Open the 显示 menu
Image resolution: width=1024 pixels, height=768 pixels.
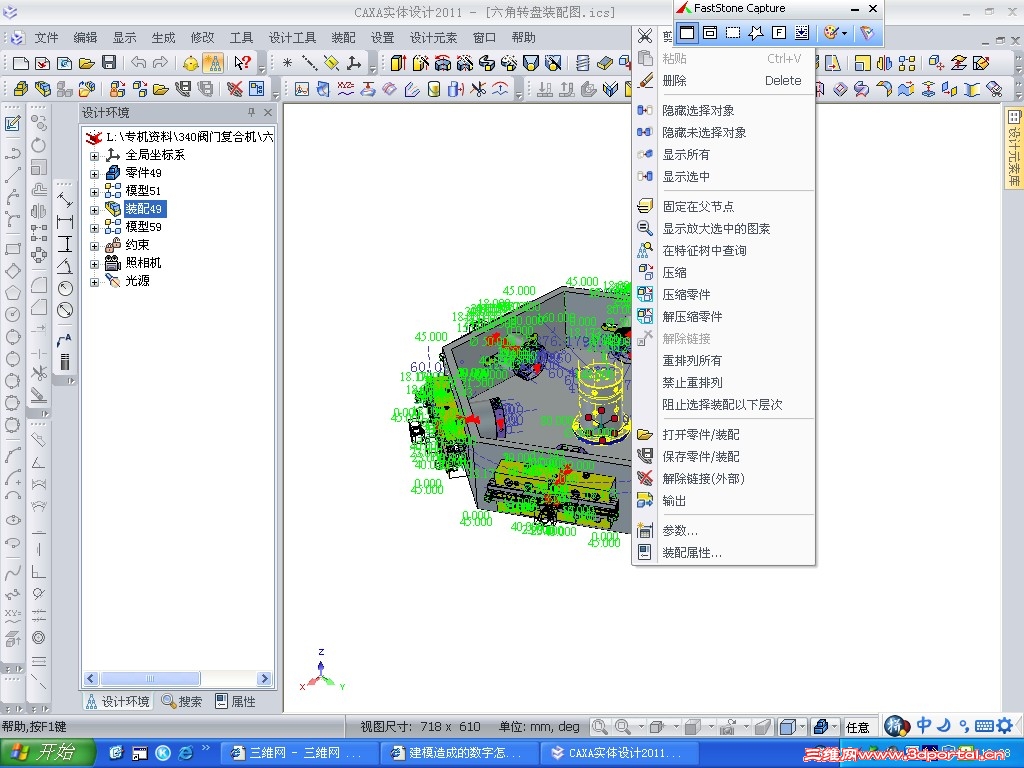coord(124,38)
